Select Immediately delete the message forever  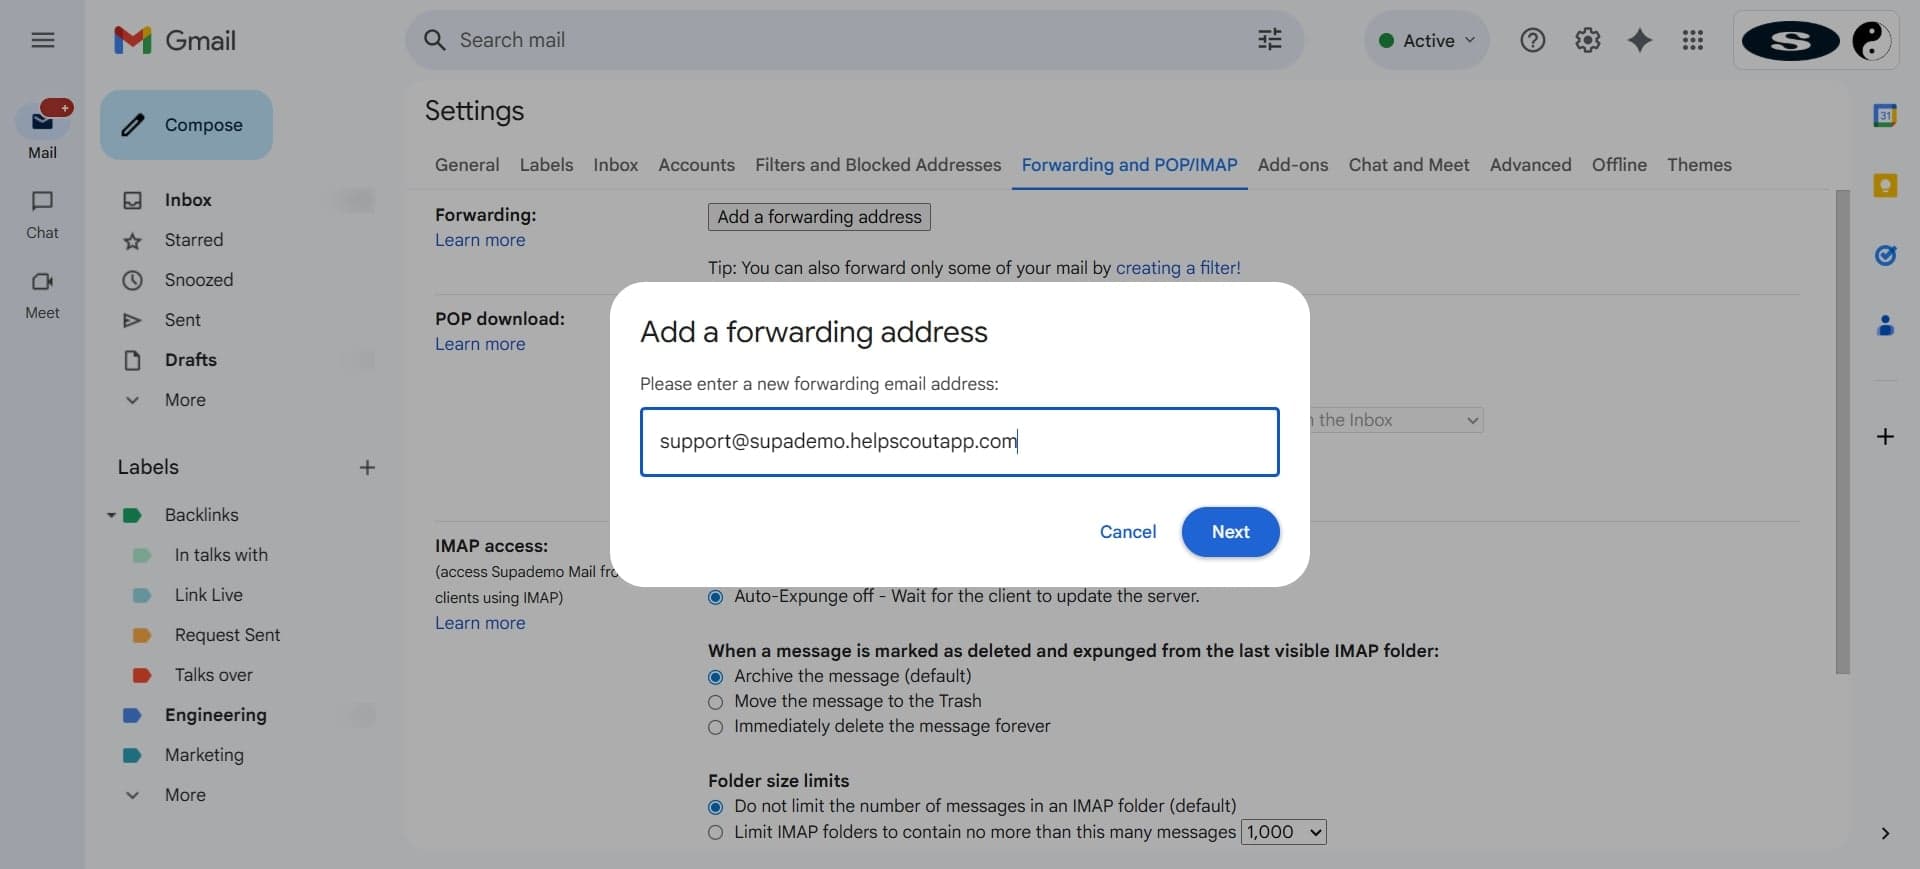(715, 727)
